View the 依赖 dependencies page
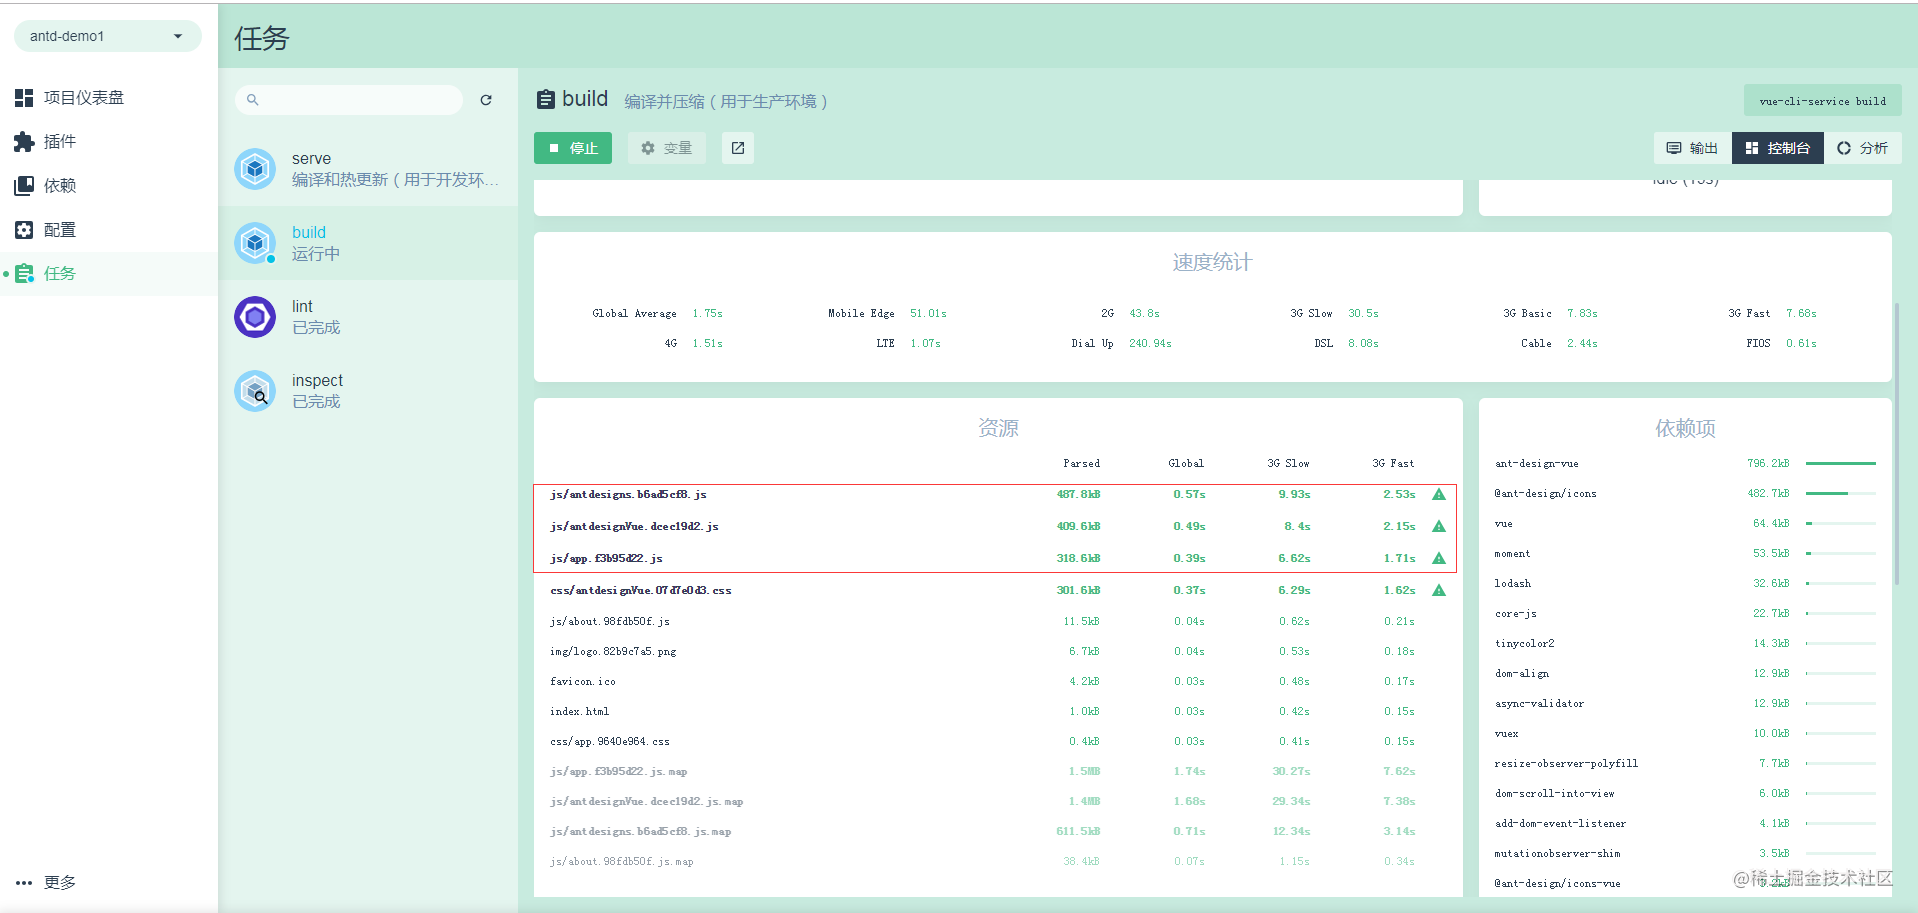This screenshot has width=1918, height=913. click(60, 185)
